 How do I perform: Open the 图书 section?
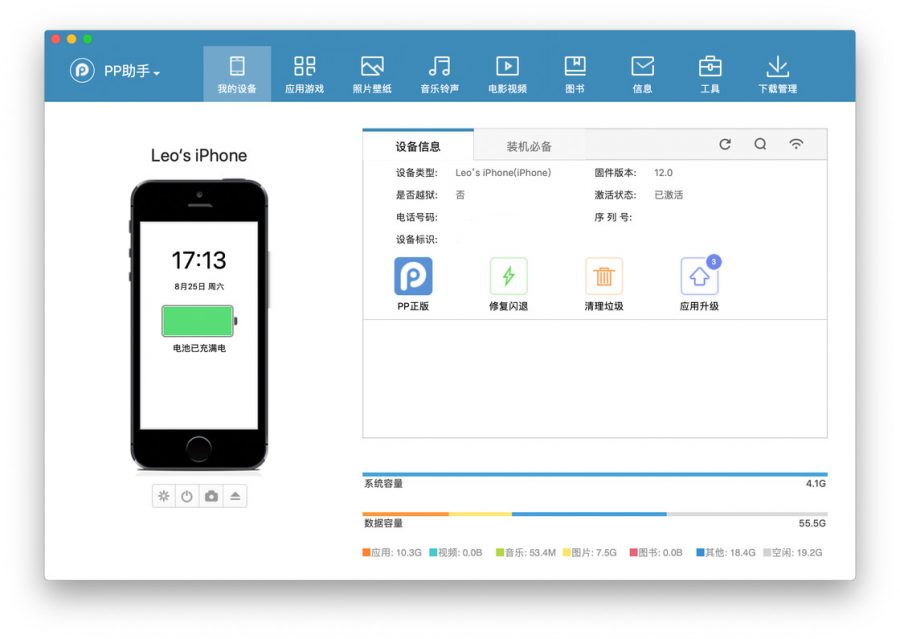(x=575, y=74)
